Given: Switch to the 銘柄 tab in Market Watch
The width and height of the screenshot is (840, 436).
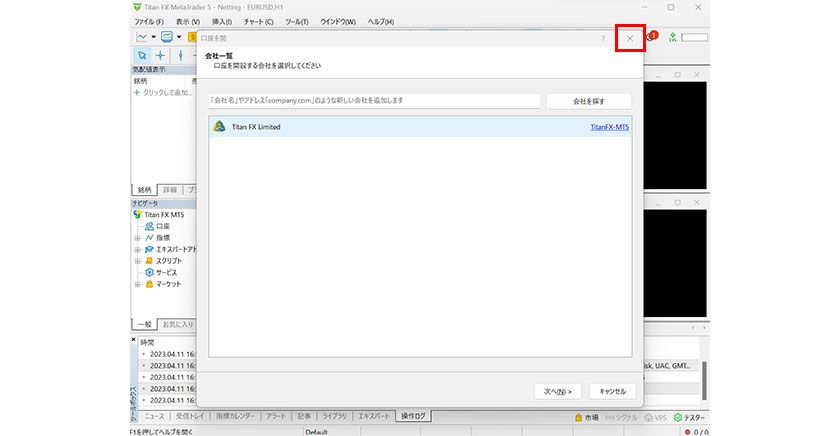Looking at the screenshot, I should click(144, 190).
